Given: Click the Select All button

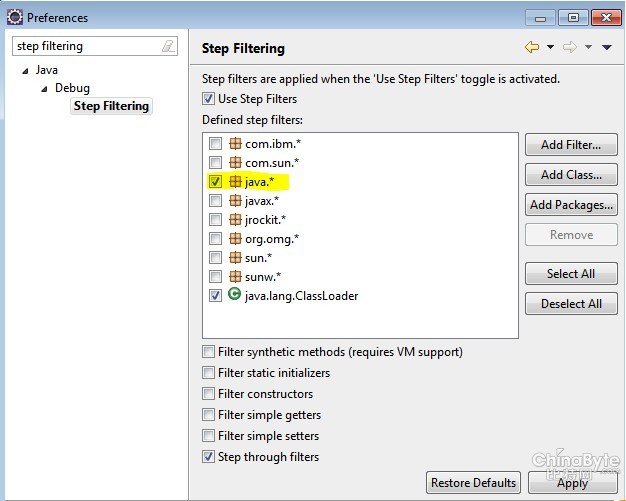Looking at the screenshot, I should click(x=570, y=274).
